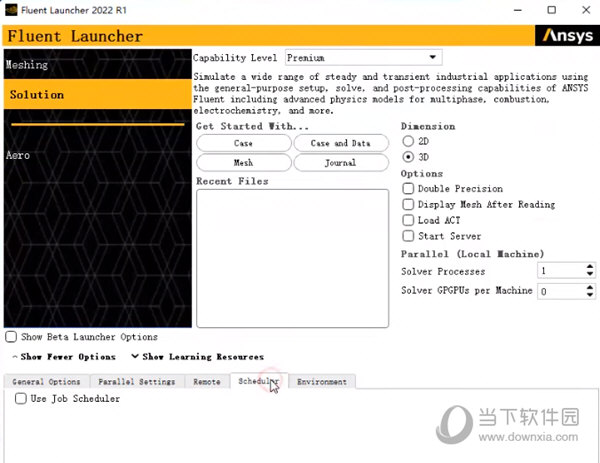Screen dimensions: 600x463
Task: Enable Use Job Scheduler checkbox
Action: tap(21, 399)
